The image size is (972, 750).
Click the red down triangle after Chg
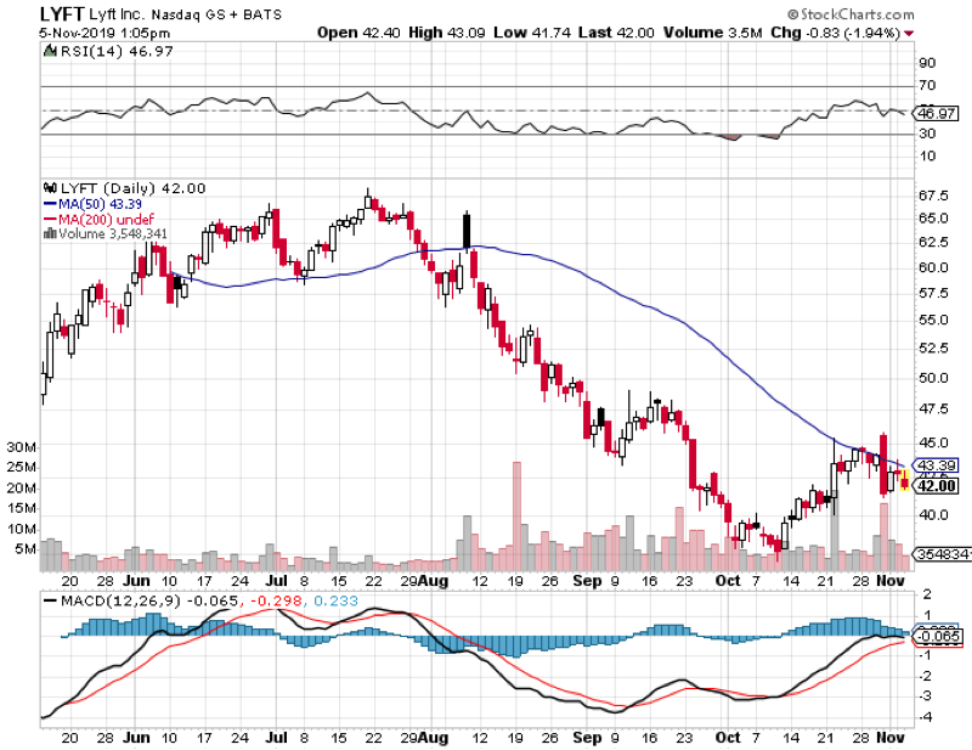click(909, 33)
